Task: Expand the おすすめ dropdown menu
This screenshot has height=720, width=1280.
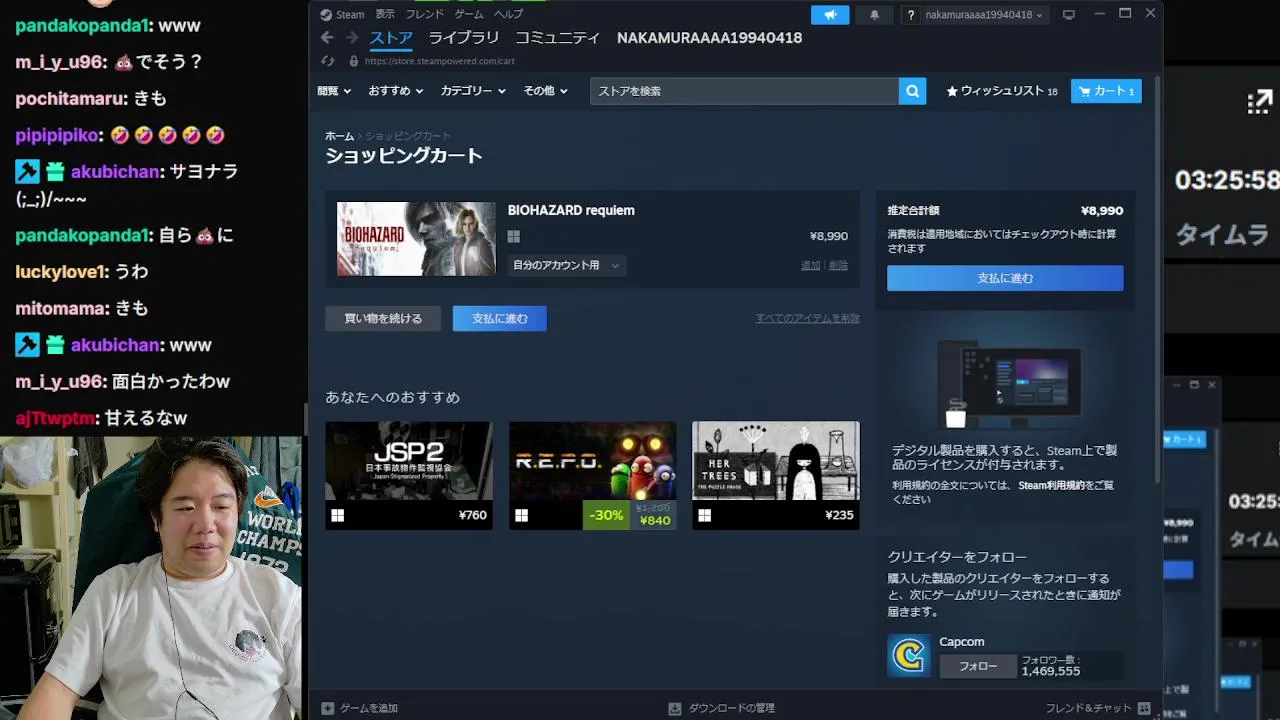Action: tap(396, 91)
